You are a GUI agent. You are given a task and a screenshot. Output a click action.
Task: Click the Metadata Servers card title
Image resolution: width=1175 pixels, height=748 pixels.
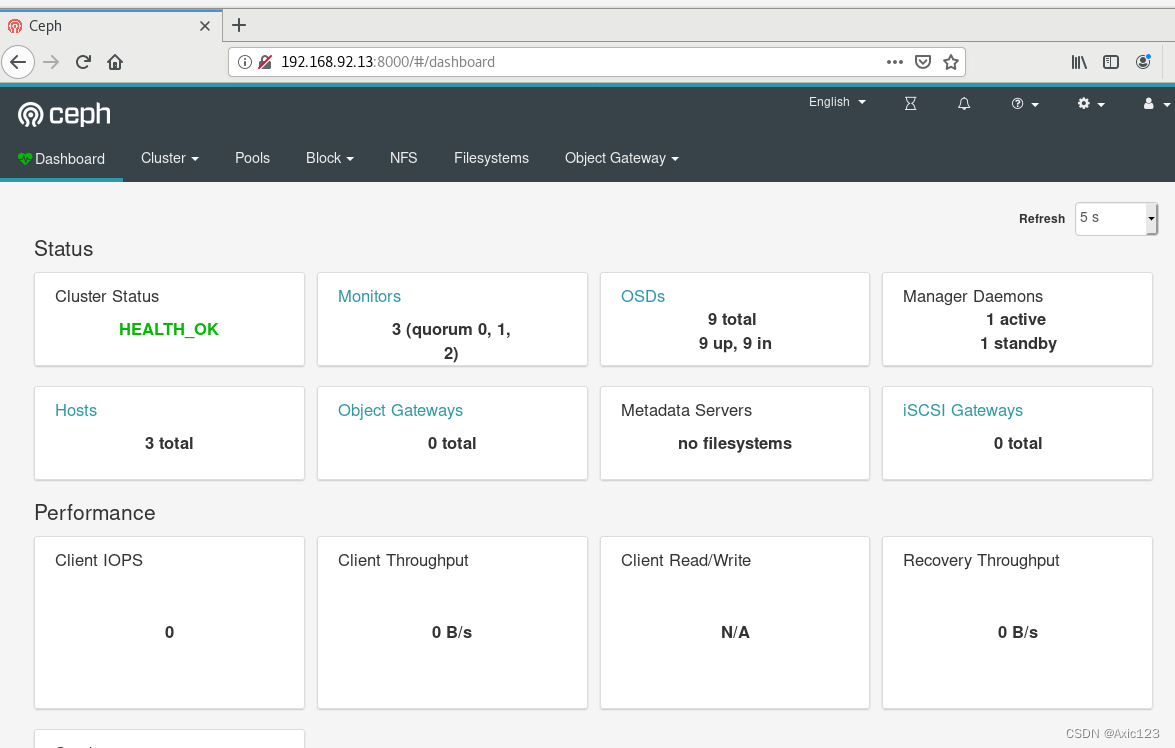(x=686, y=410)
